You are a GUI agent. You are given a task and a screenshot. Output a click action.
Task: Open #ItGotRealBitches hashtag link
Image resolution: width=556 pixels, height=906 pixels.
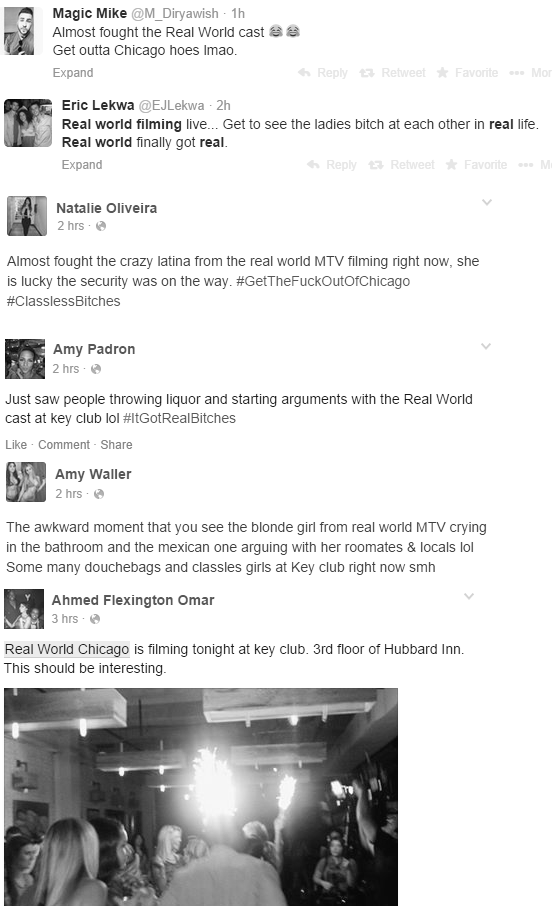(x=179, y=418)
